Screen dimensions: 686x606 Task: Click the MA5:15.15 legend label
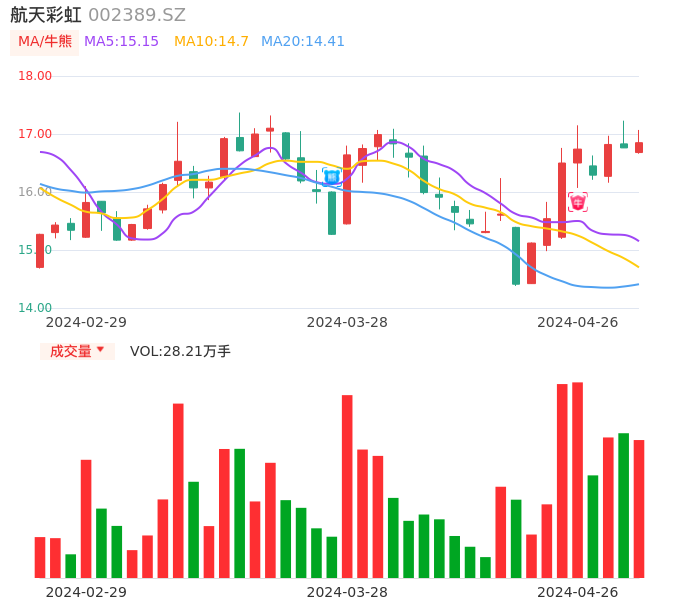pyautogui.click(x=121, y=42)
